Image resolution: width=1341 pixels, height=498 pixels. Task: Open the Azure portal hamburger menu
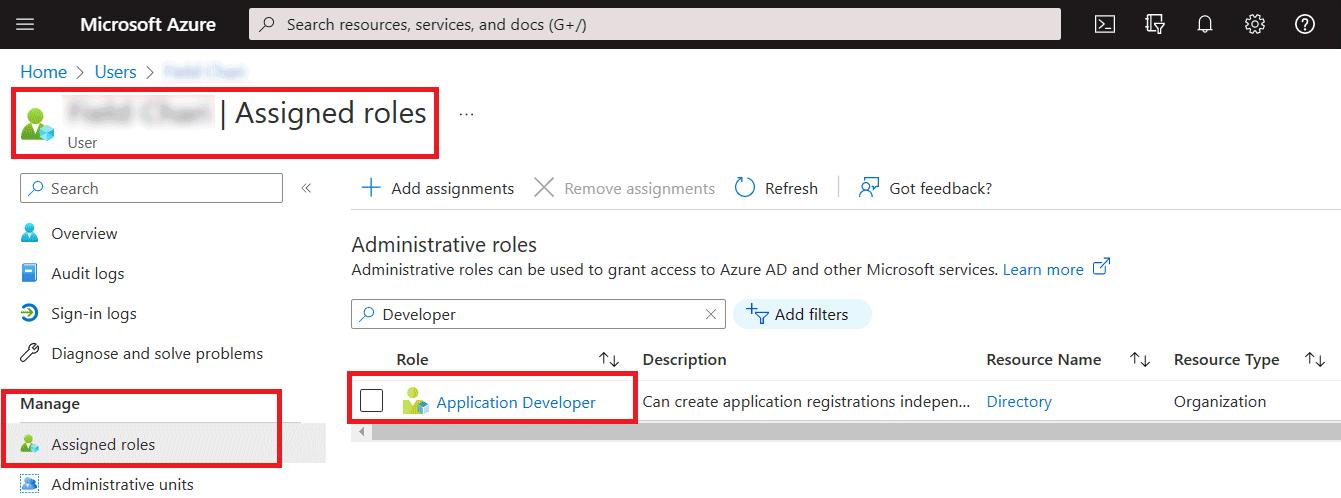[x=26, y=24]
